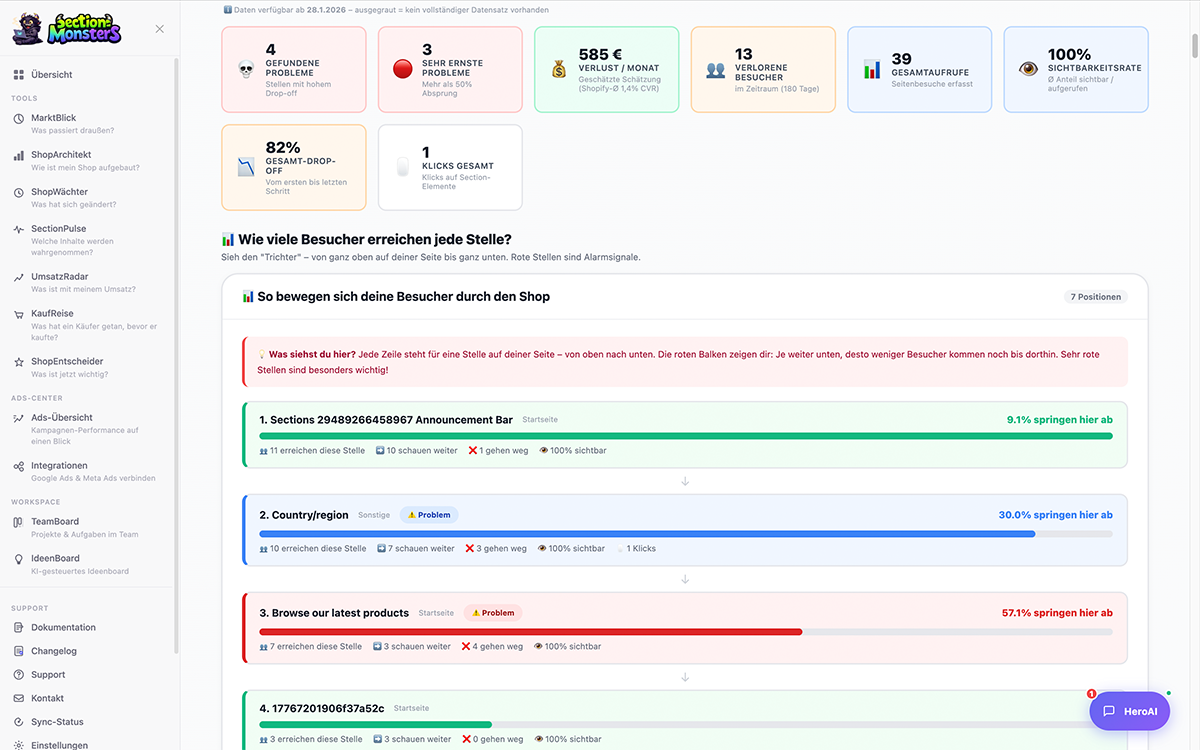Image resolution: width=1200 pixels, height=750 pixels.
Task: Click the '585 €' loss value
Action: 600,54
